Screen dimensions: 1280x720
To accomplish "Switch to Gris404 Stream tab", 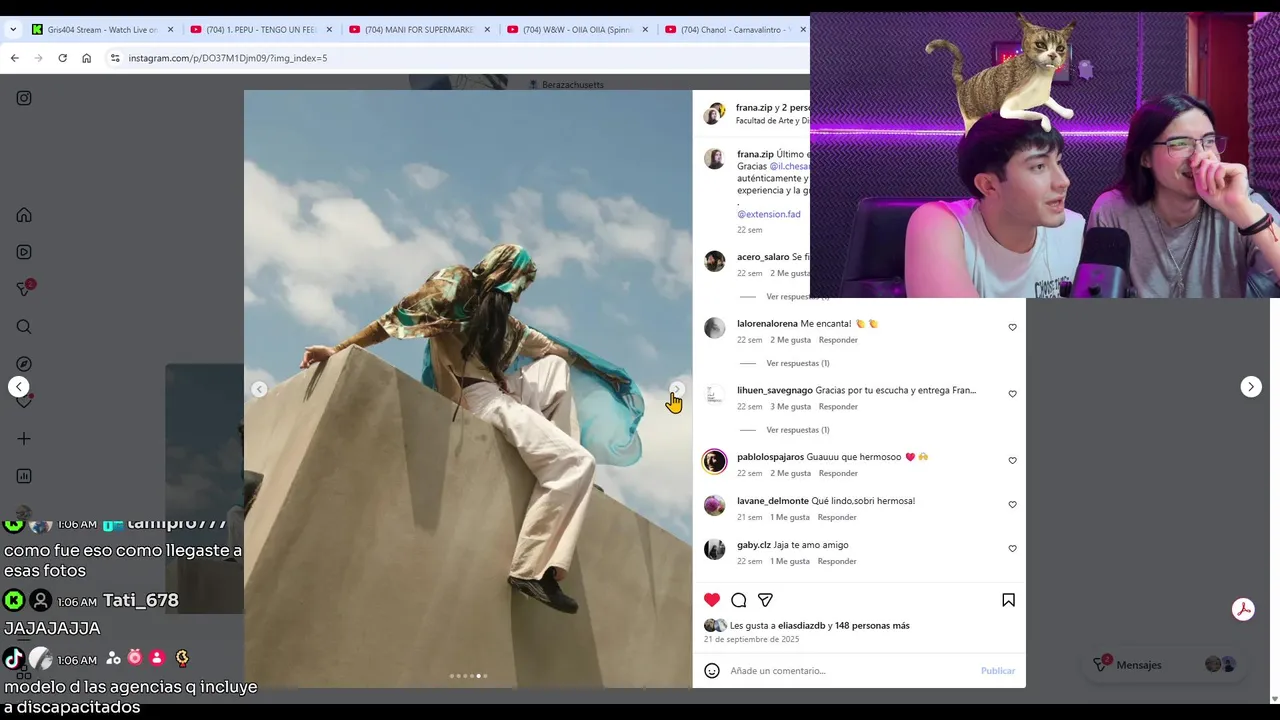I will tap(102, 30).
